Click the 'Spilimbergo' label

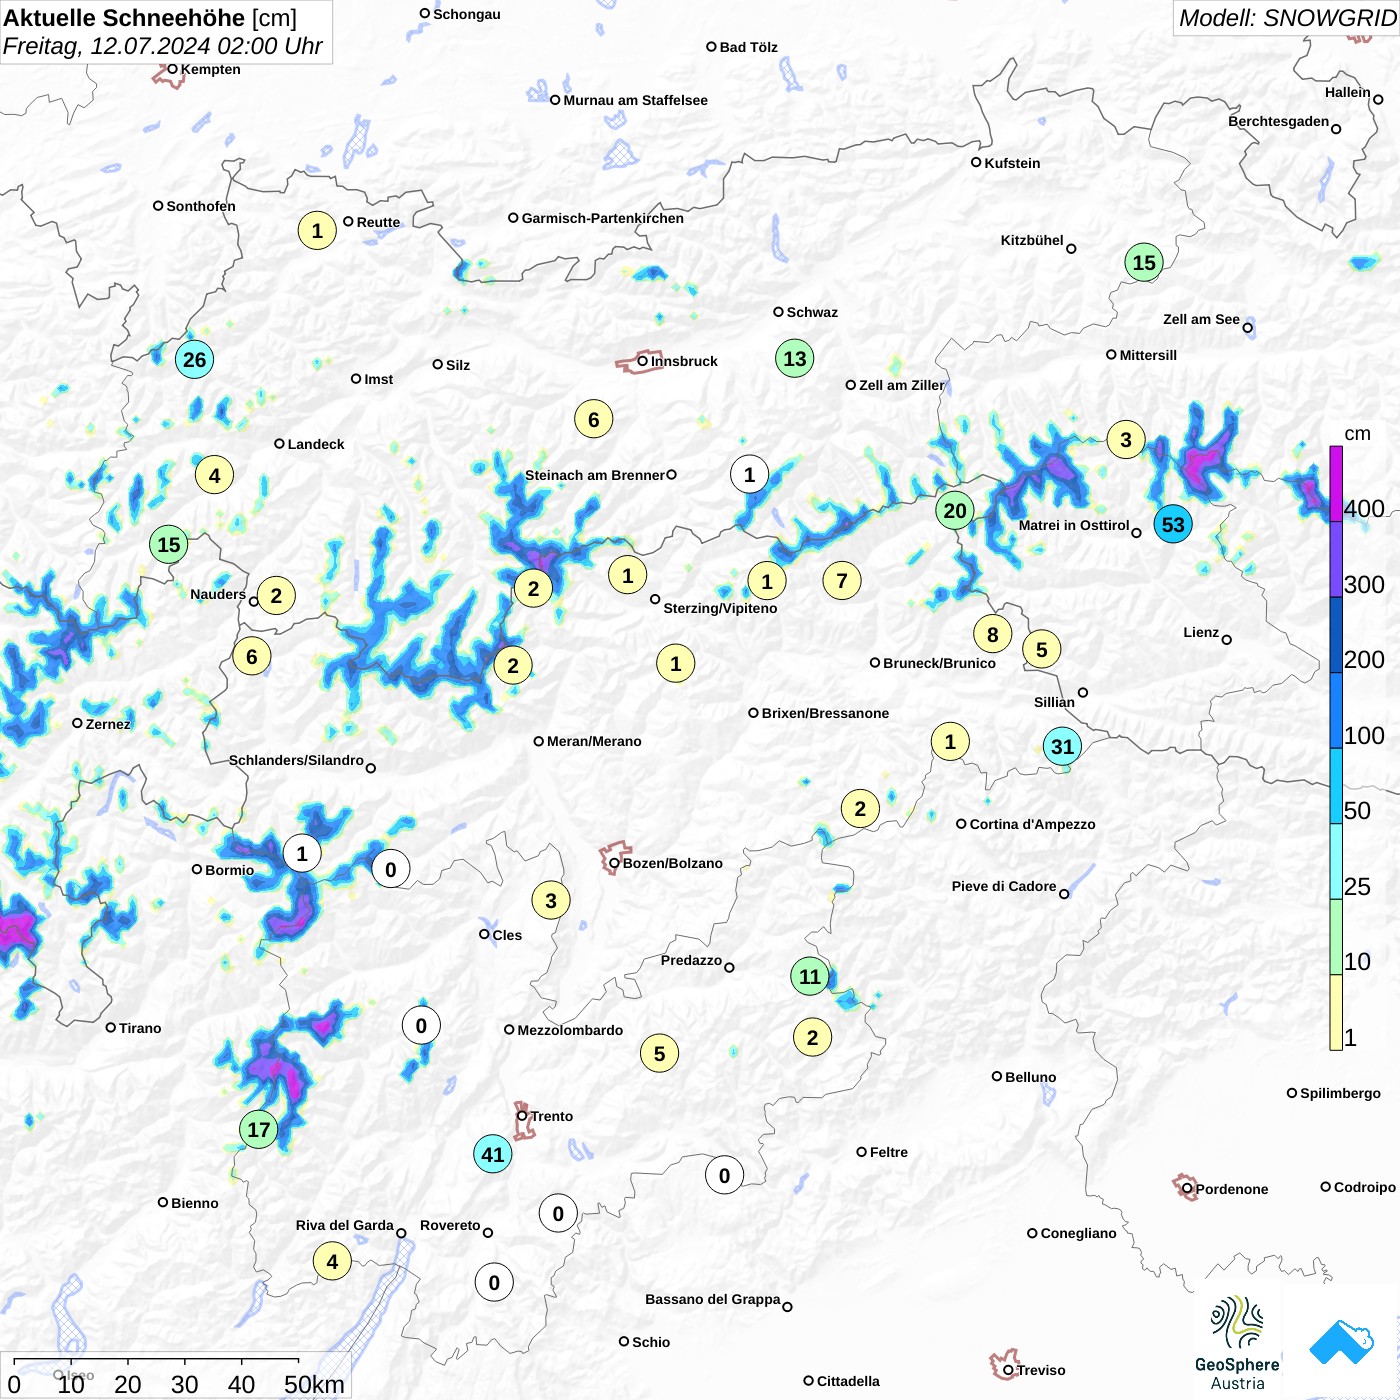click(1340, 1093)
